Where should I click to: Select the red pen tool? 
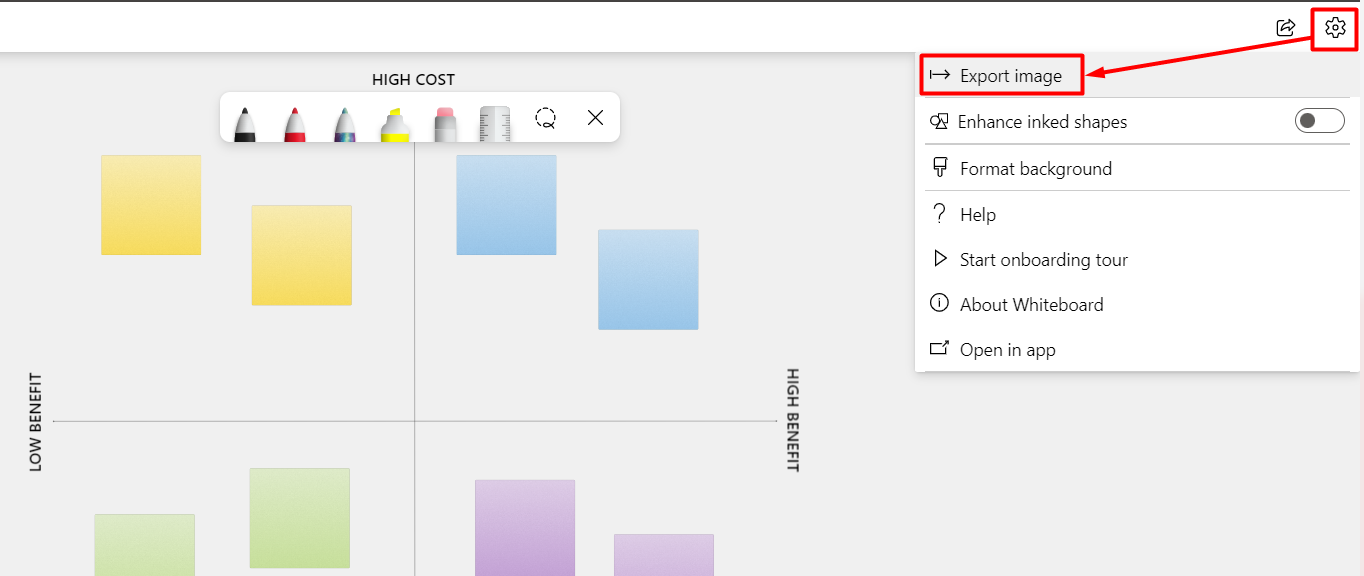(x=294, y=123)
